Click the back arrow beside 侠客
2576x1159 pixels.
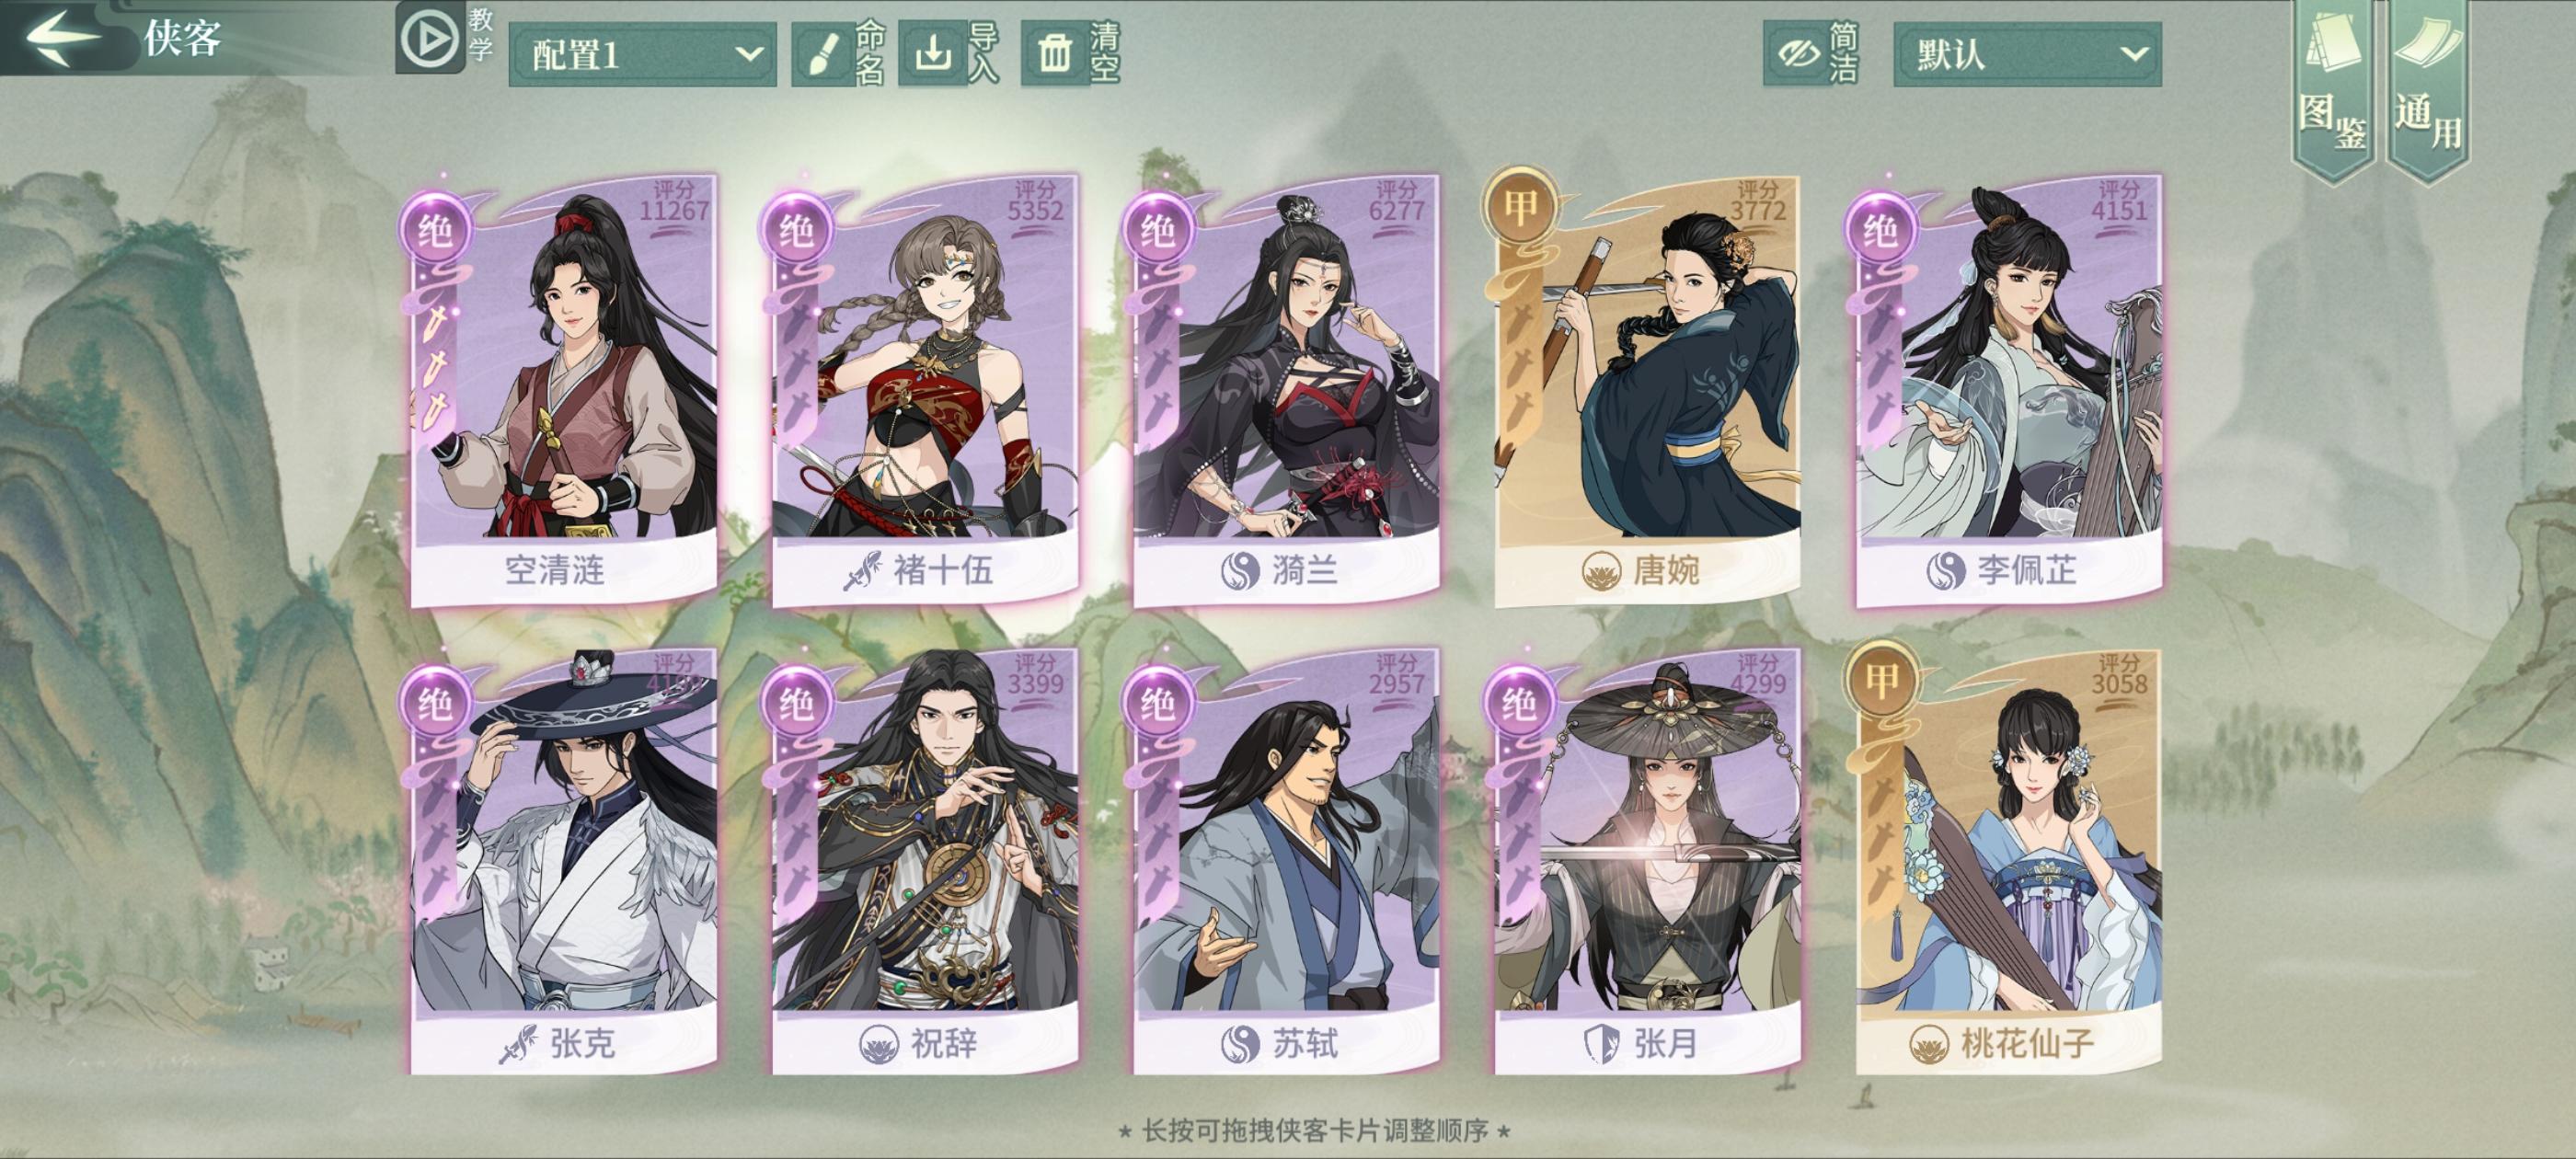(62, 38)
